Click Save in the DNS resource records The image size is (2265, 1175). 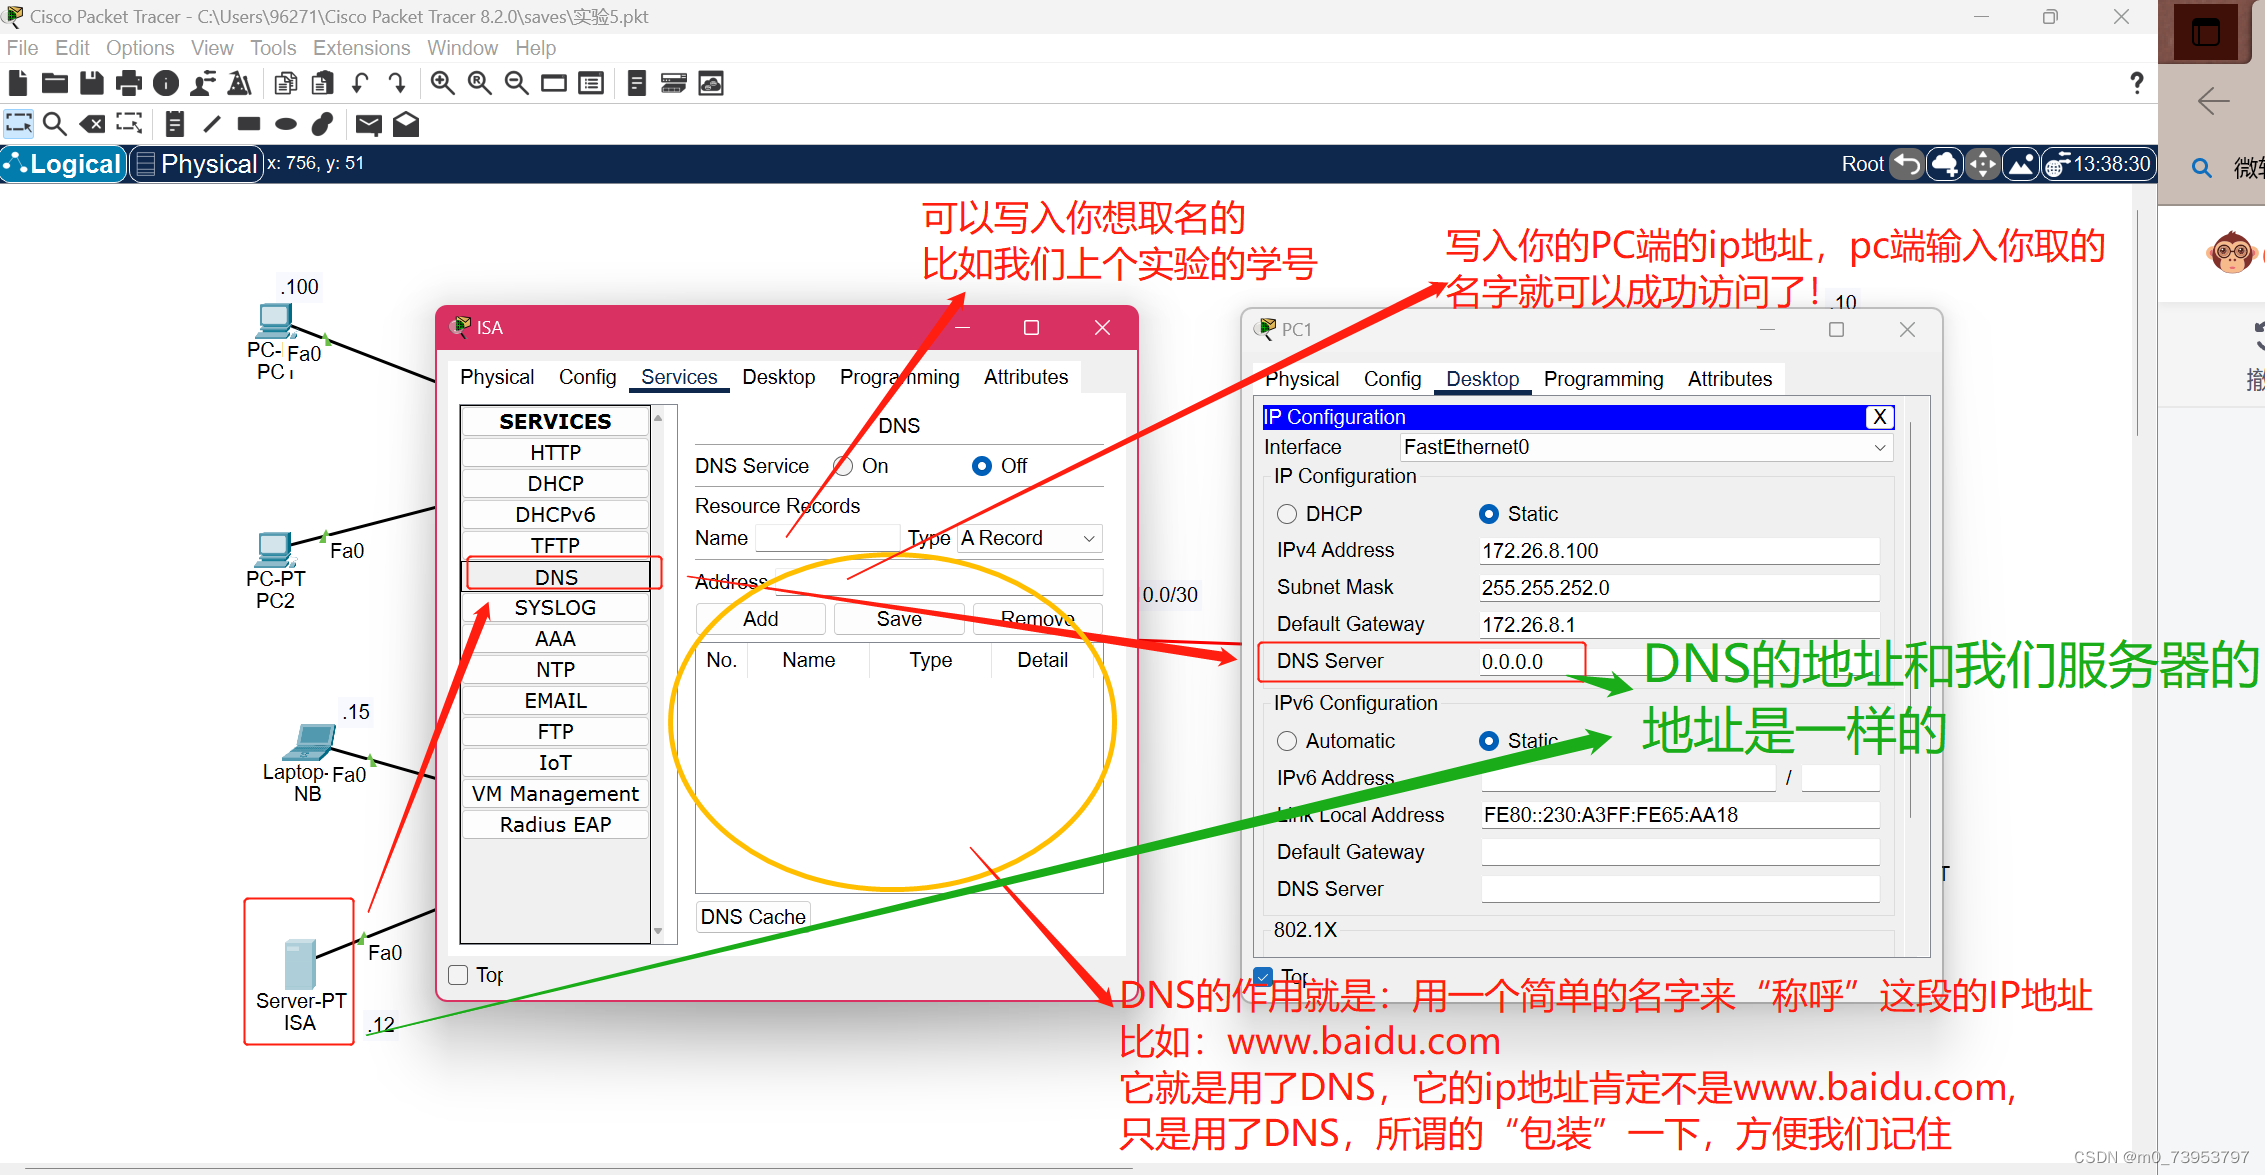point(898,618)
